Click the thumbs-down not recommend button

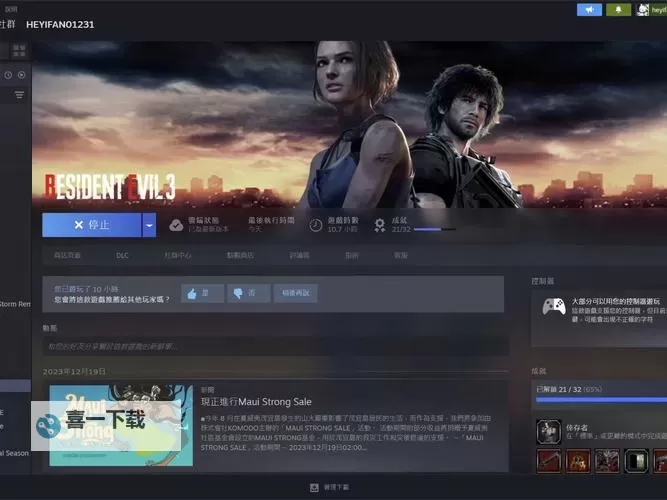pyautogui.click(x=248, y=293)
